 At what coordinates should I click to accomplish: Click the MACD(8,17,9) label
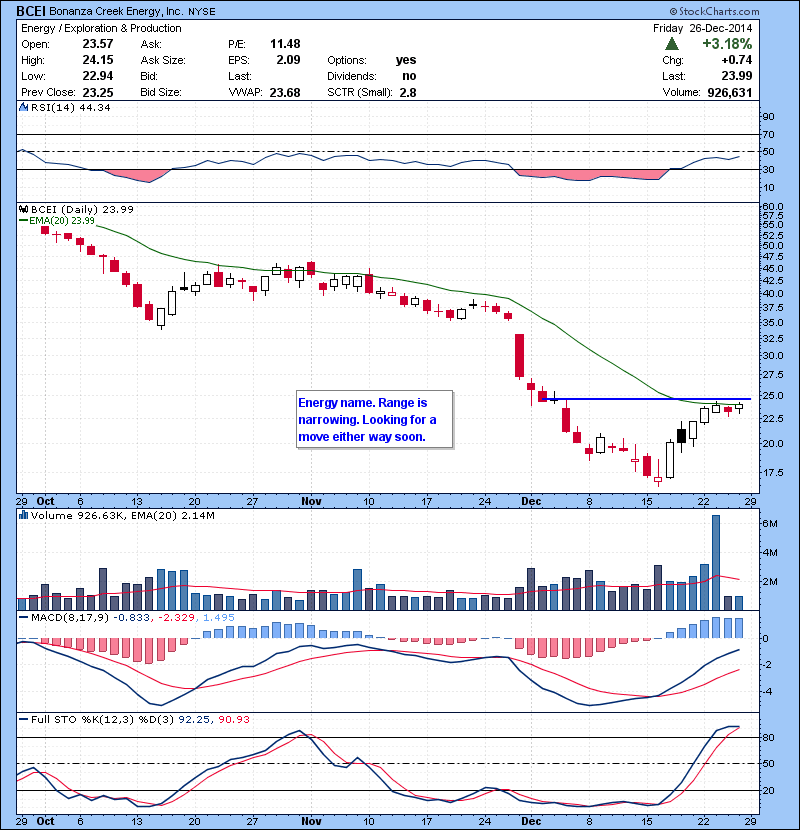(70, 617)
